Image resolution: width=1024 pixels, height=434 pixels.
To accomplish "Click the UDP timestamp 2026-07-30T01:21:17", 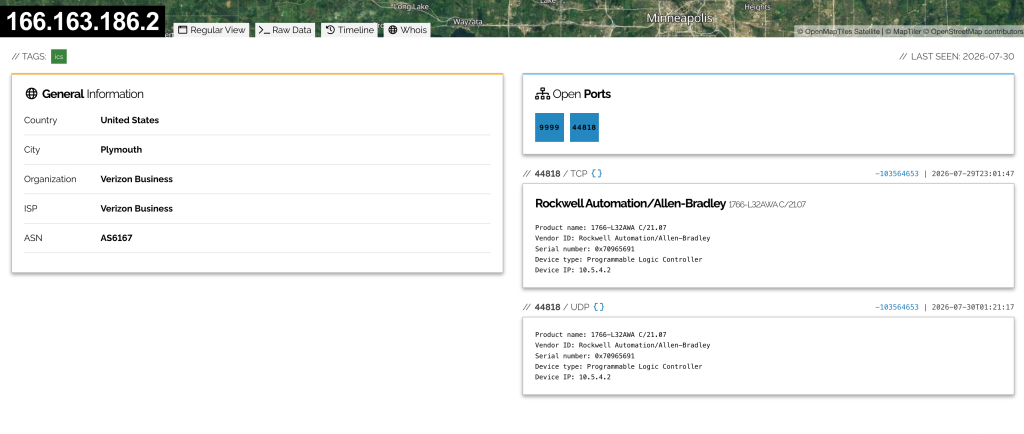I will coord(972,307).
